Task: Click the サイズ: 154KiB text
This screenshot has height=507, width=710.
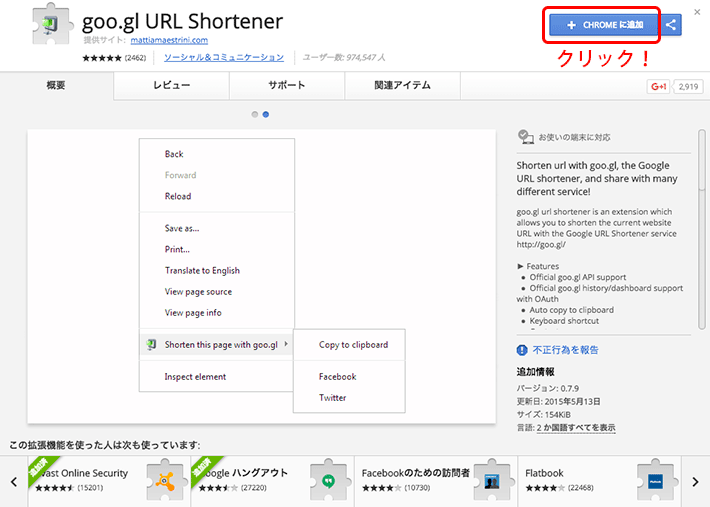Action: (544, 415)
